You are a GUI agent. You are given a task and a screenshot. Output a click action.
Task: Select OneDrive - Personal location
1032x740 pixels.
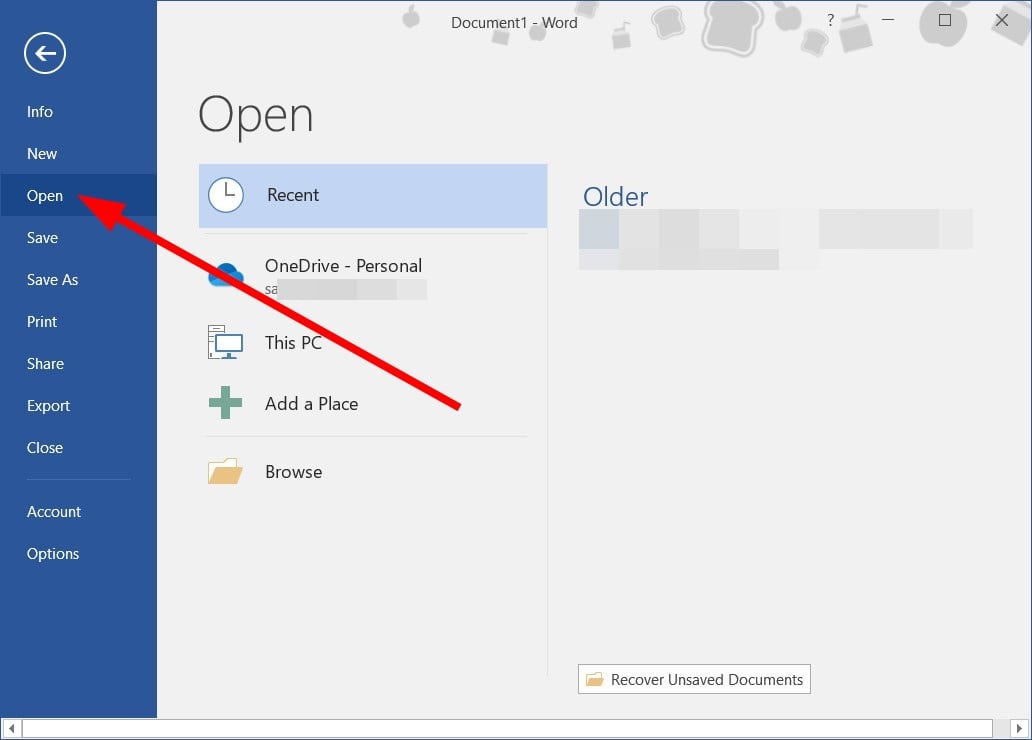[x=373, y=276]
